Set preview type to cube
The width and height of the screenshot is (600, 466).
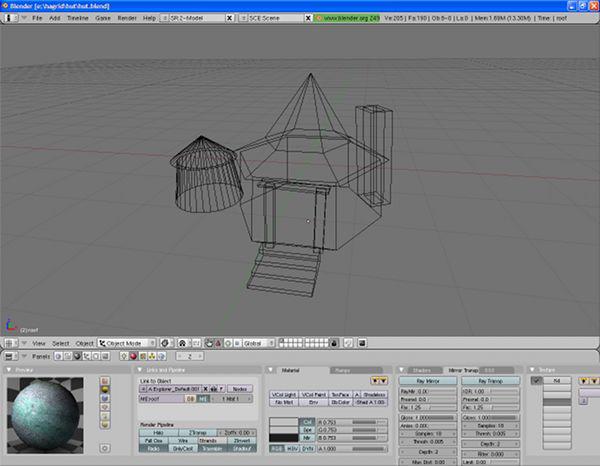coord(105,398)
